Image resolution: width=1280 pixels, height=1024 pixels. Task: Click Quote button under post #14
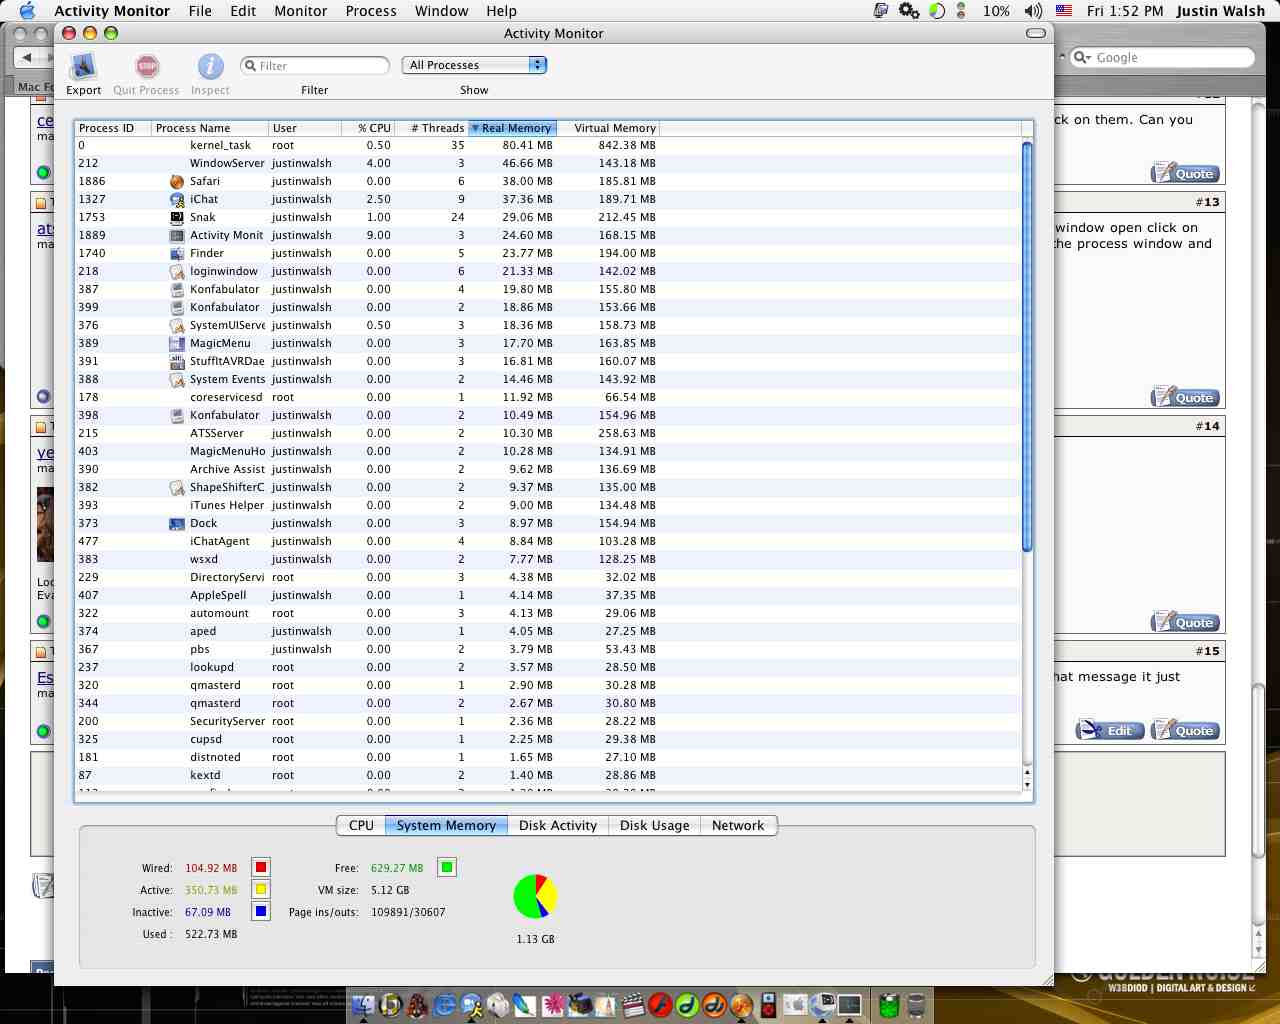point(1185,622)
